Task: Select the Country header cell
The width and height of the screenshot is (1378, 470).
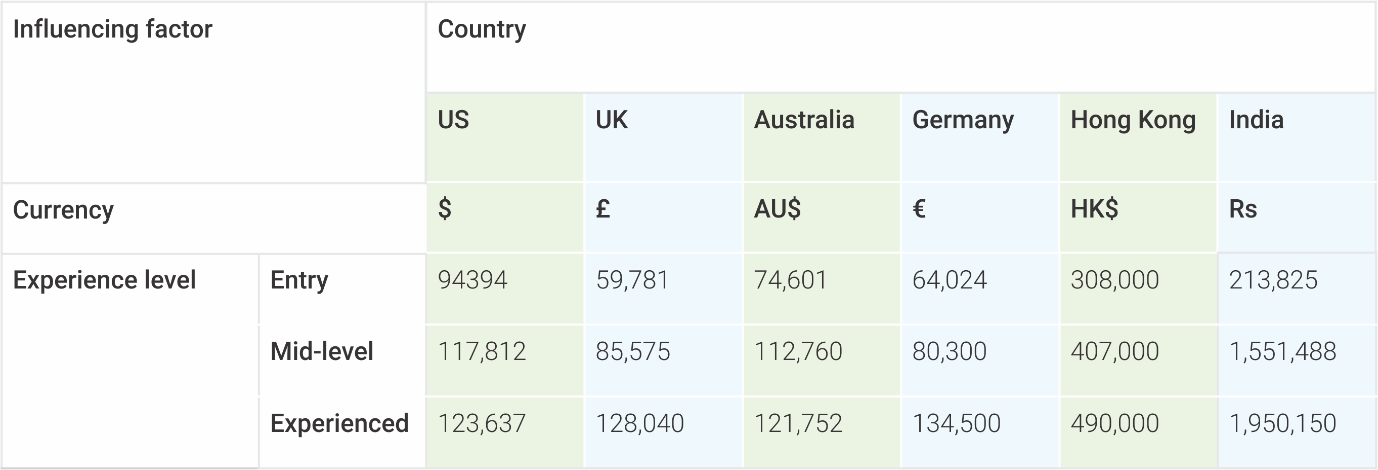Action: 901,47
